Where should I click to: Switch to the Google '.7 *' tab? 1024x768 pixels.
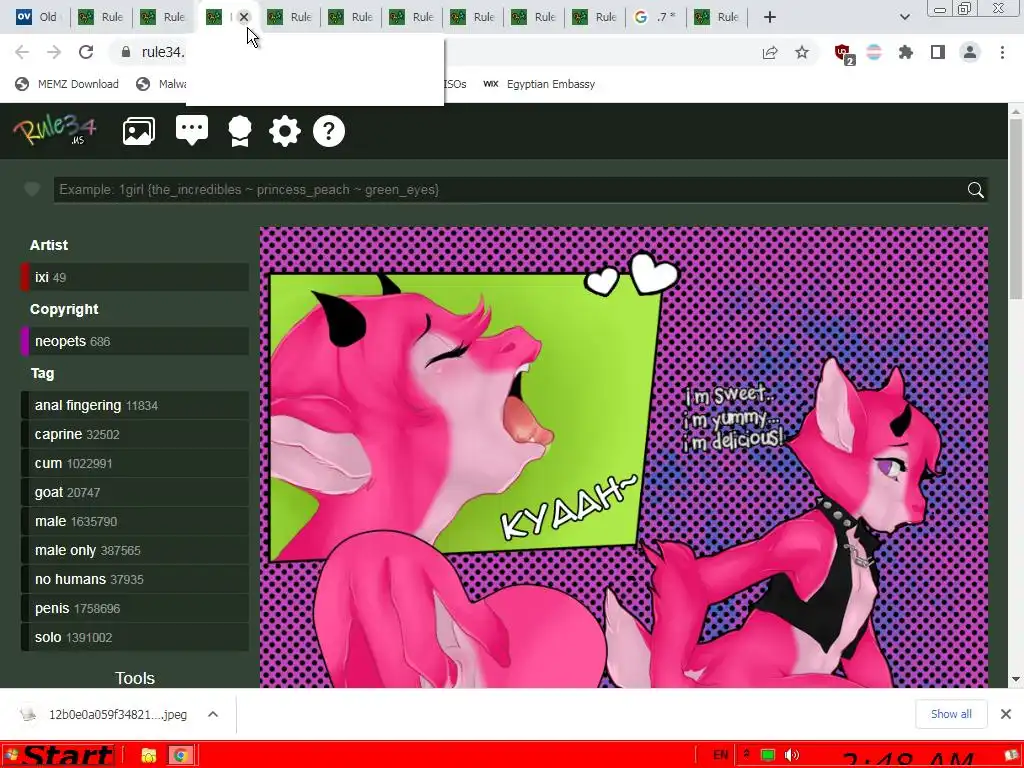click(x=655, y=17)
